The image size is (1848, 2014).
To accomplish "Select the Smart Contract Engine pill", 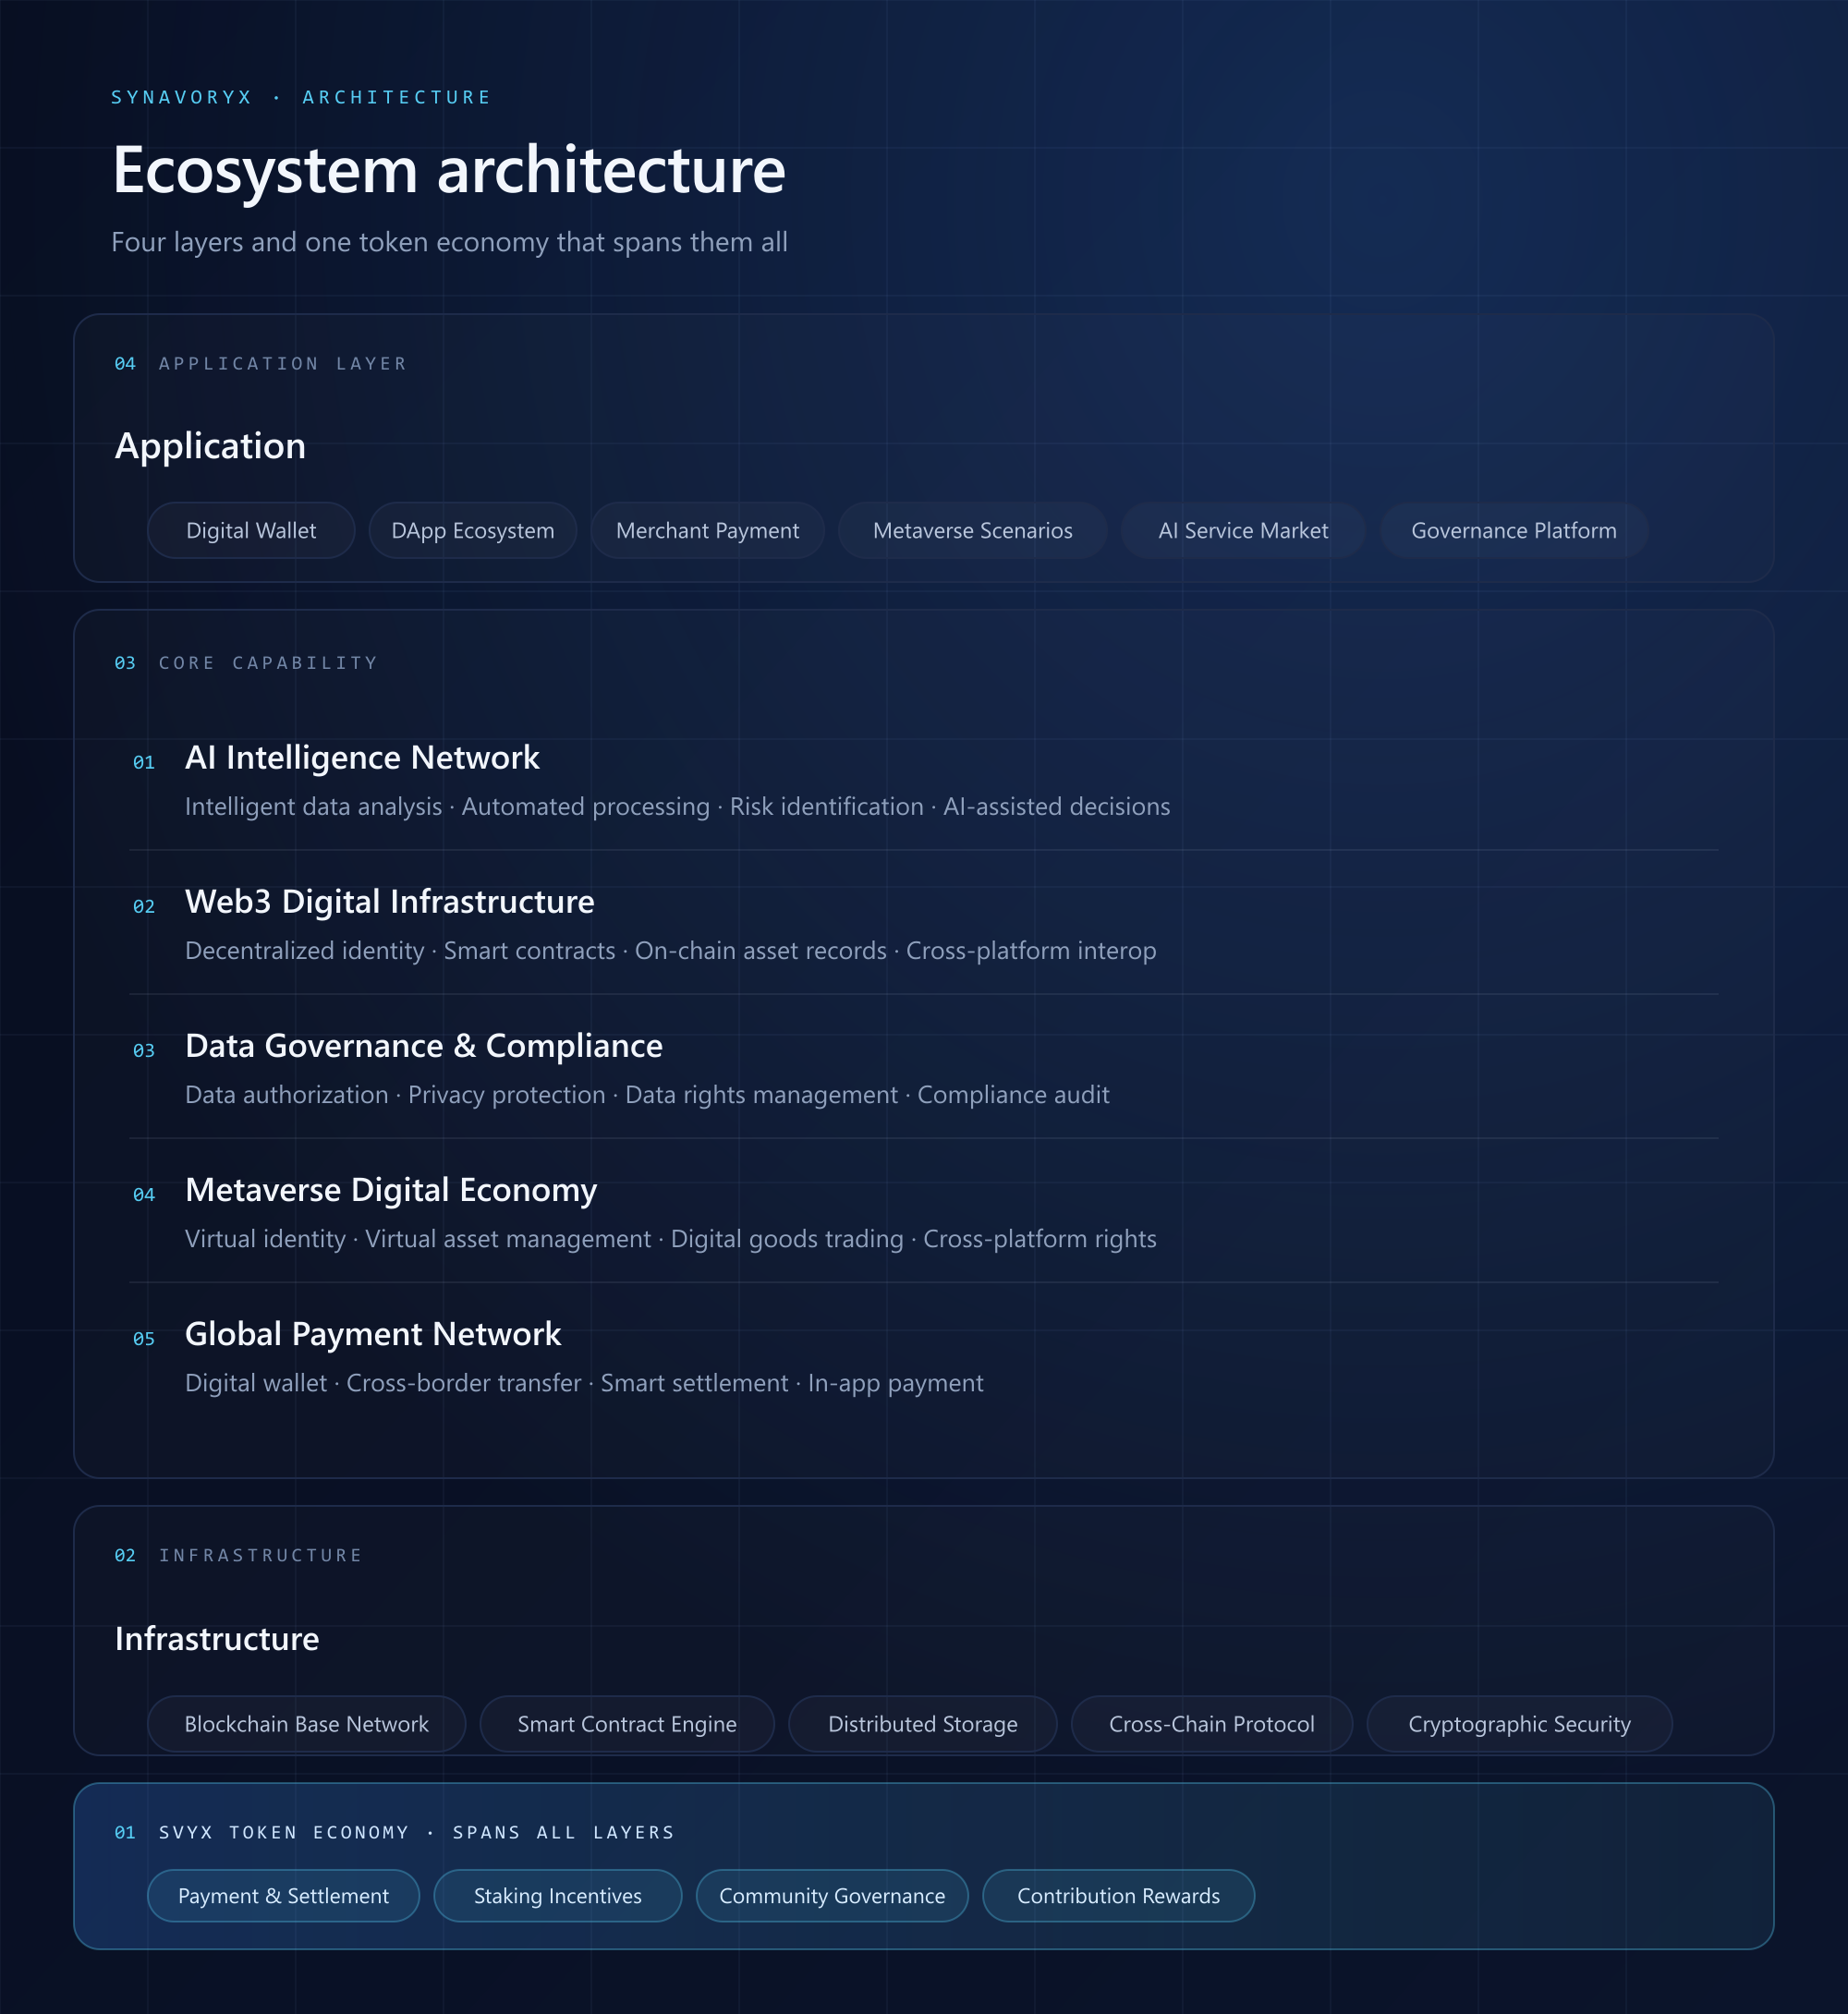I will point(627,1724).
